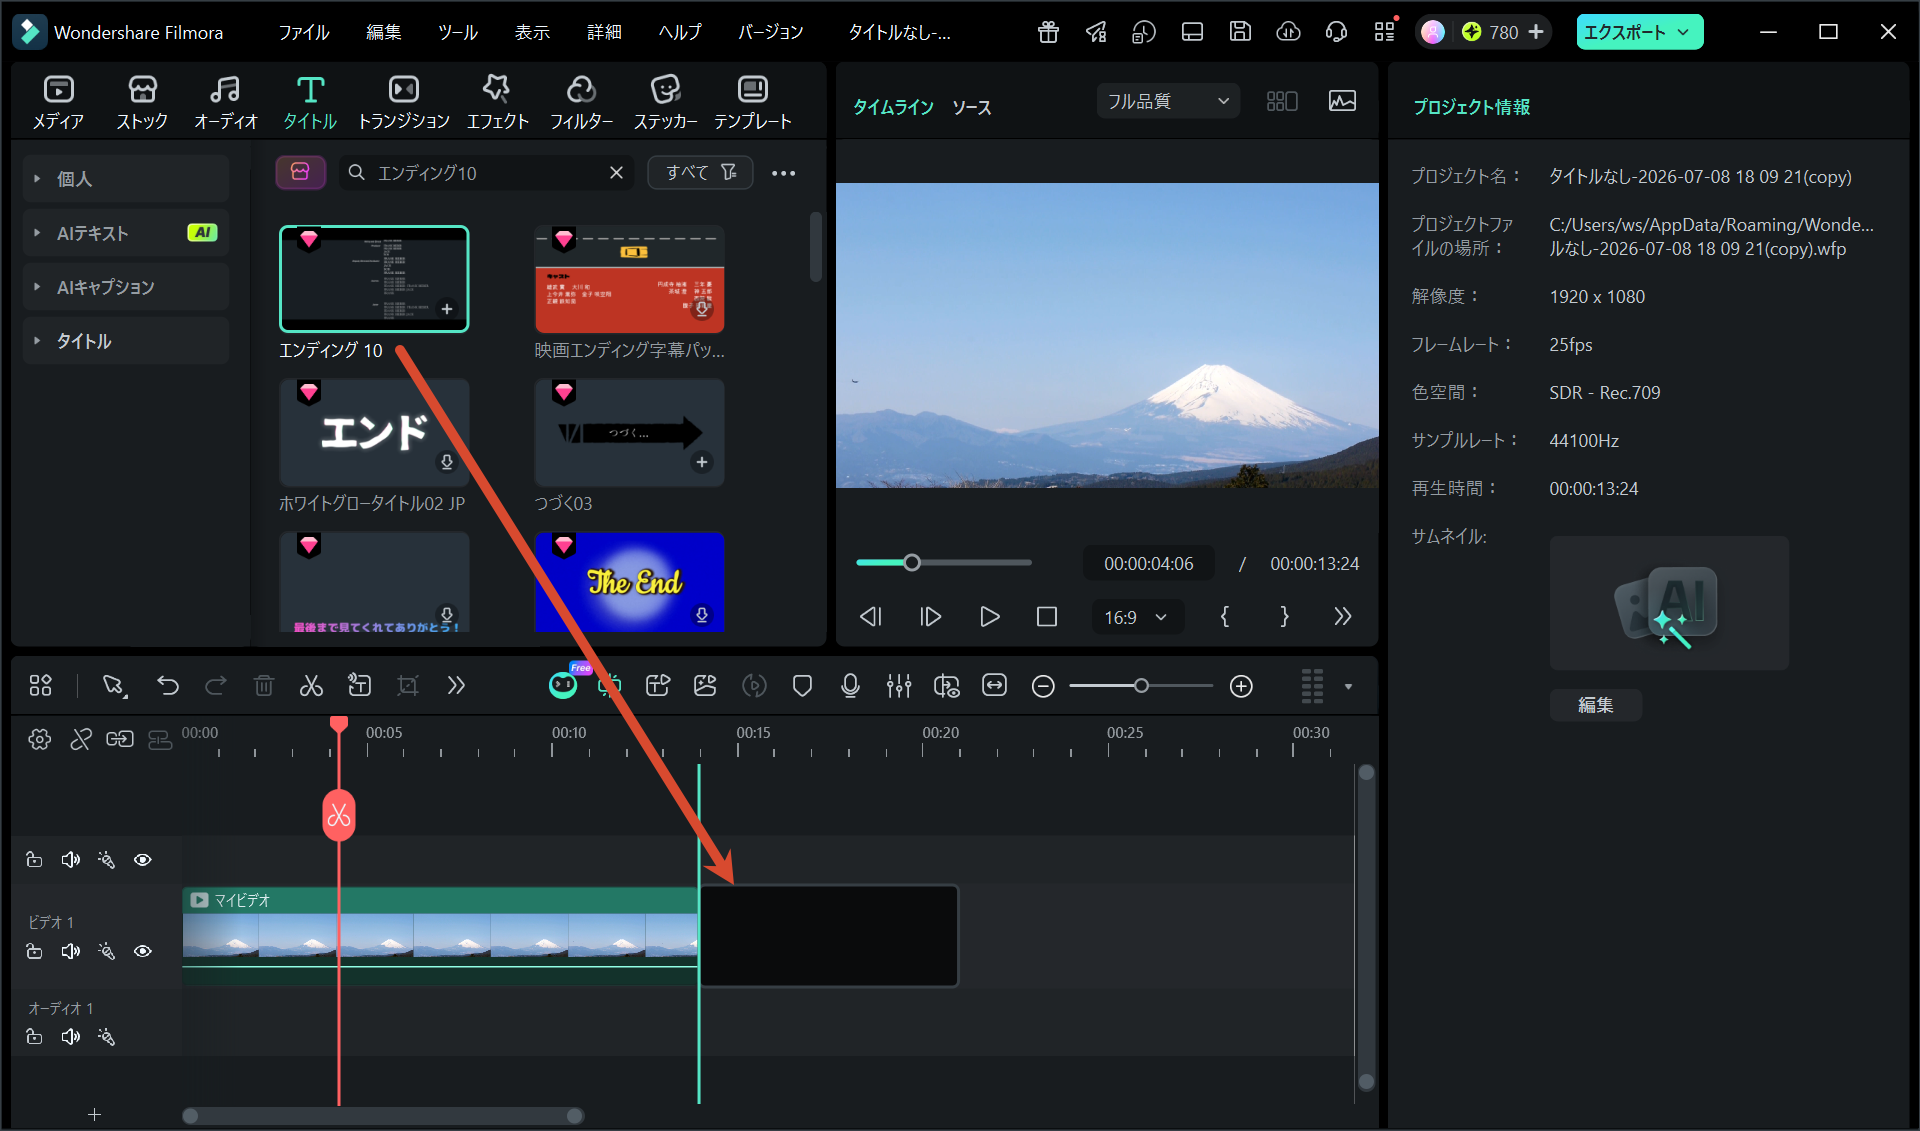Stop preview playback

[x=1047, y=617]
